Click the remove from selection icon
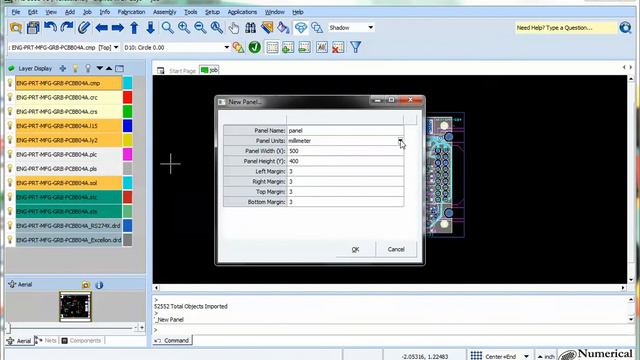 pyautogui.click(x=304, y=47)
